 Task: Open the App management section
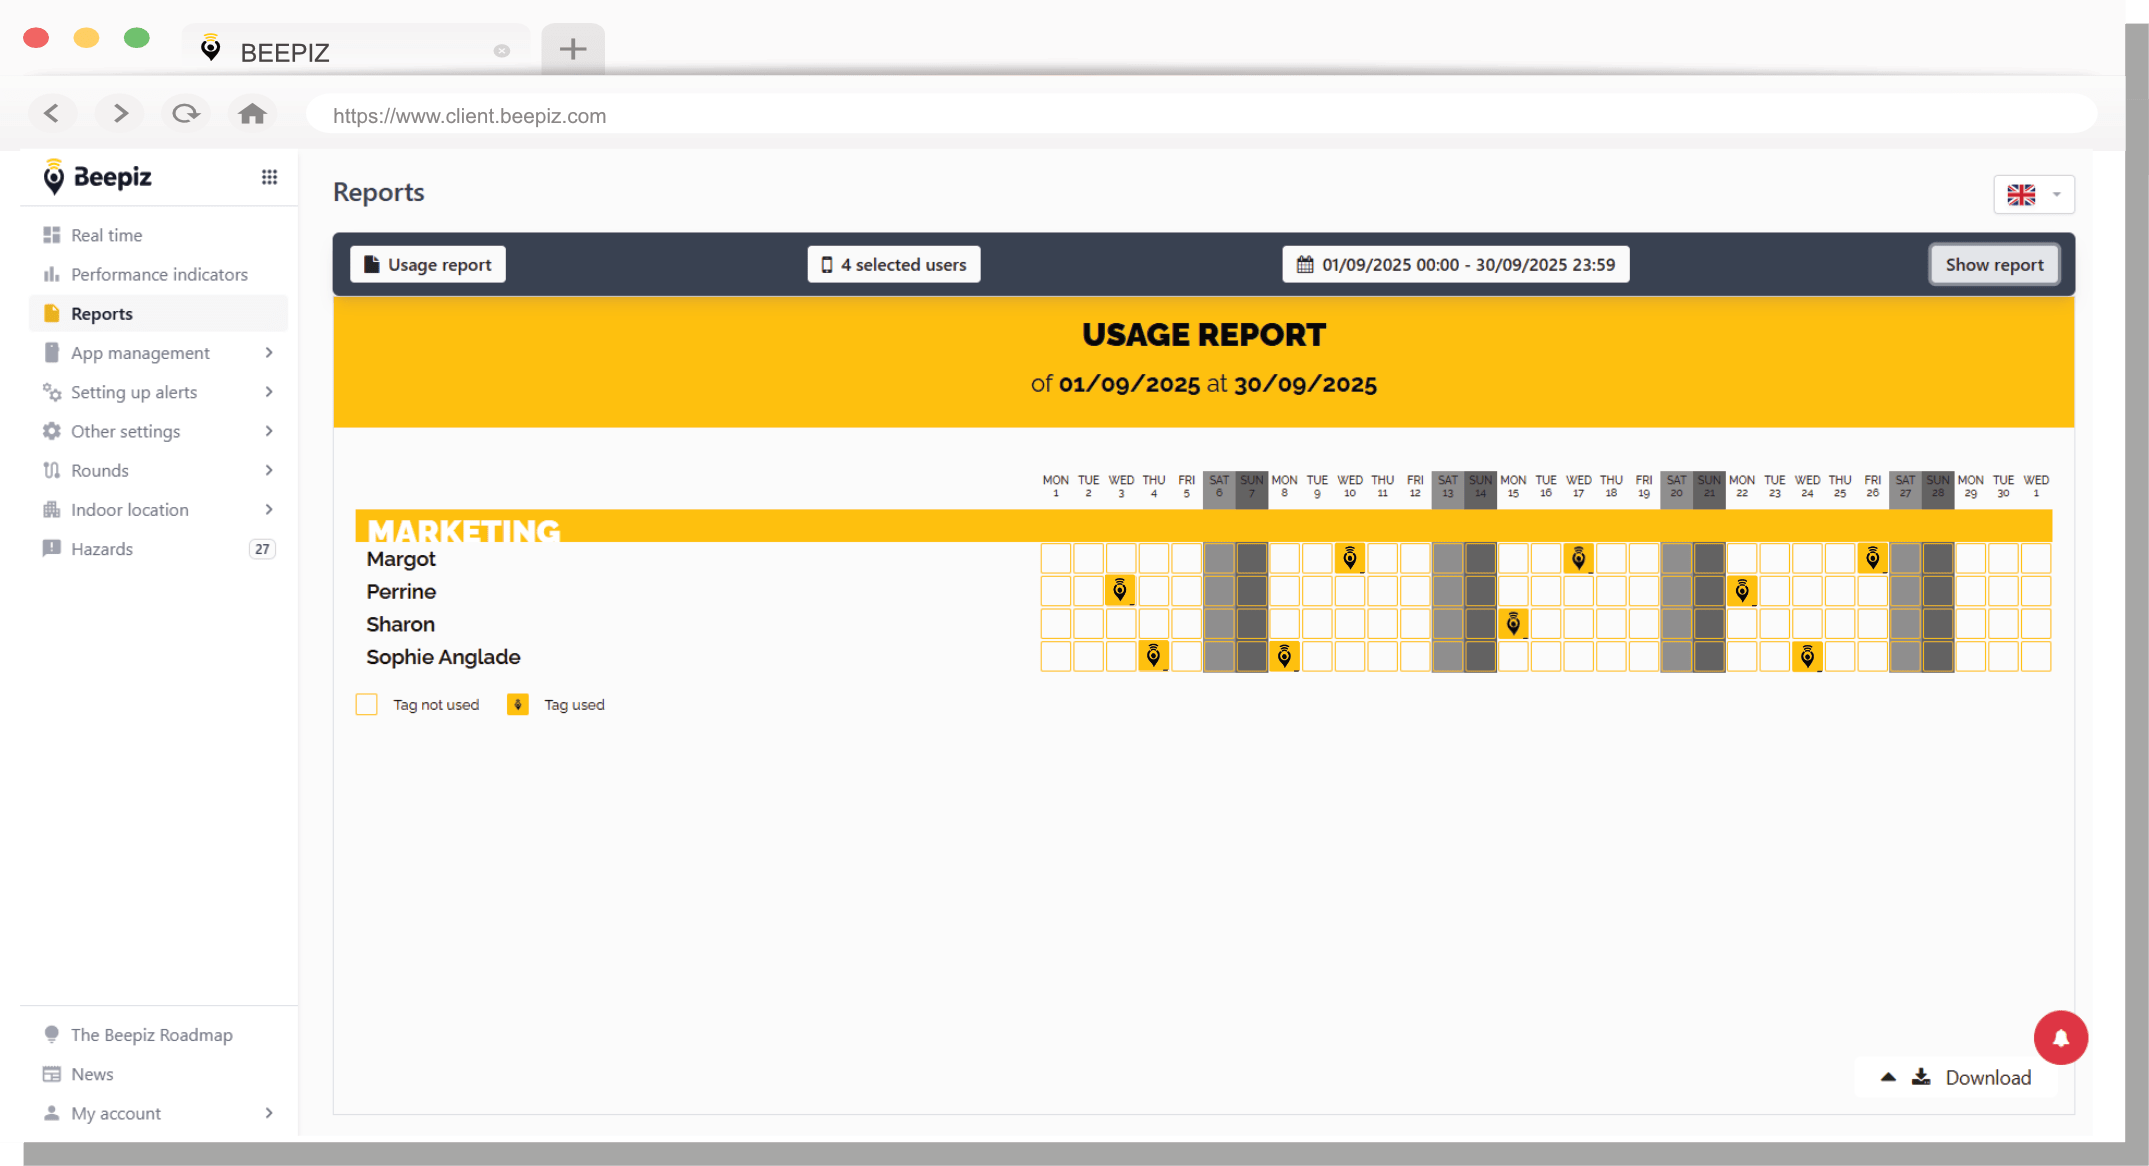click(x=140, y=352)
